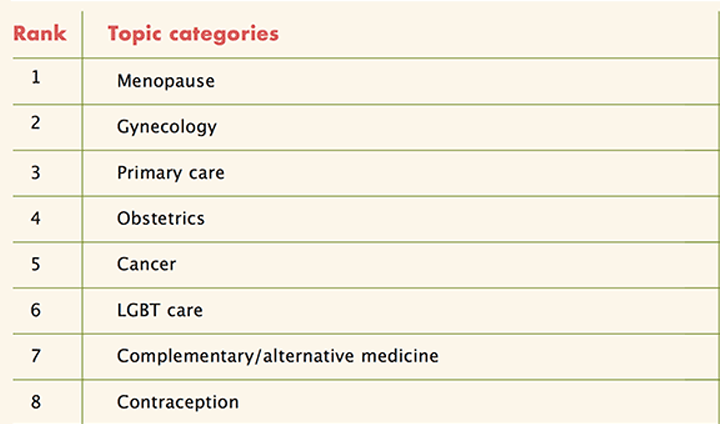Click the word categories in header
This screenshot has width=720, height=424.
tap(224, 35)
